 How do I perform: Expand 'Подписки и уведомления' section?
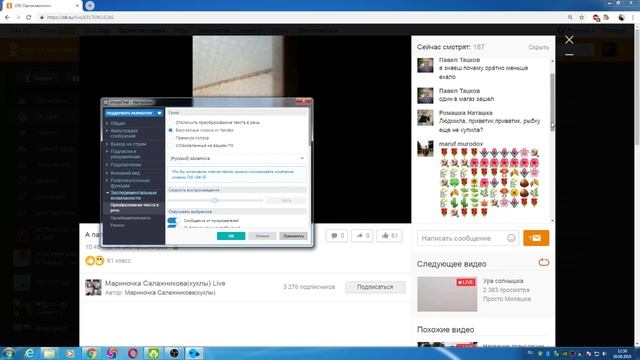coord(125,154)
